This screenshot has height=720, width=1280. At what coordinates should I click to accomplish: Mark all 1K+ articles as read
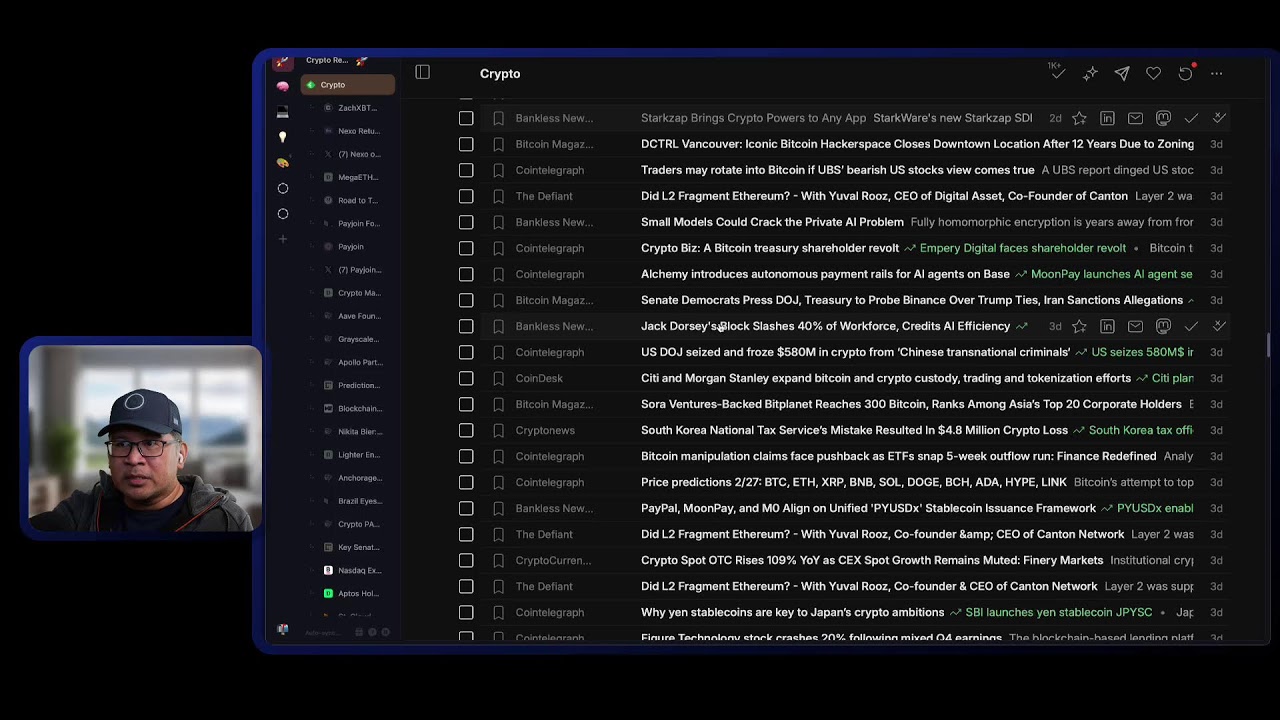click(1057, 72)
